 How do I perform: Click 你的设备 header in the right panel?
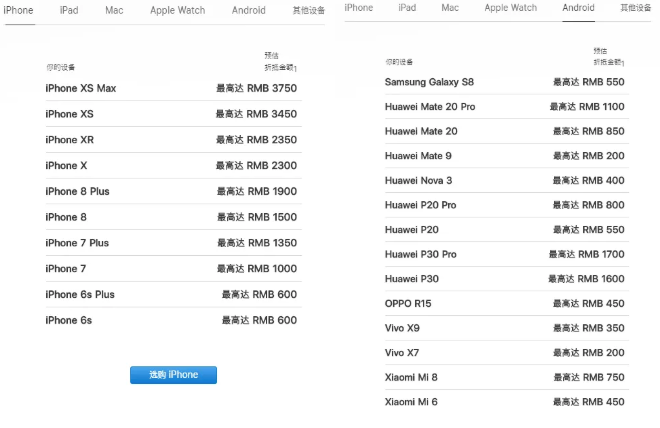coord(399,62)
